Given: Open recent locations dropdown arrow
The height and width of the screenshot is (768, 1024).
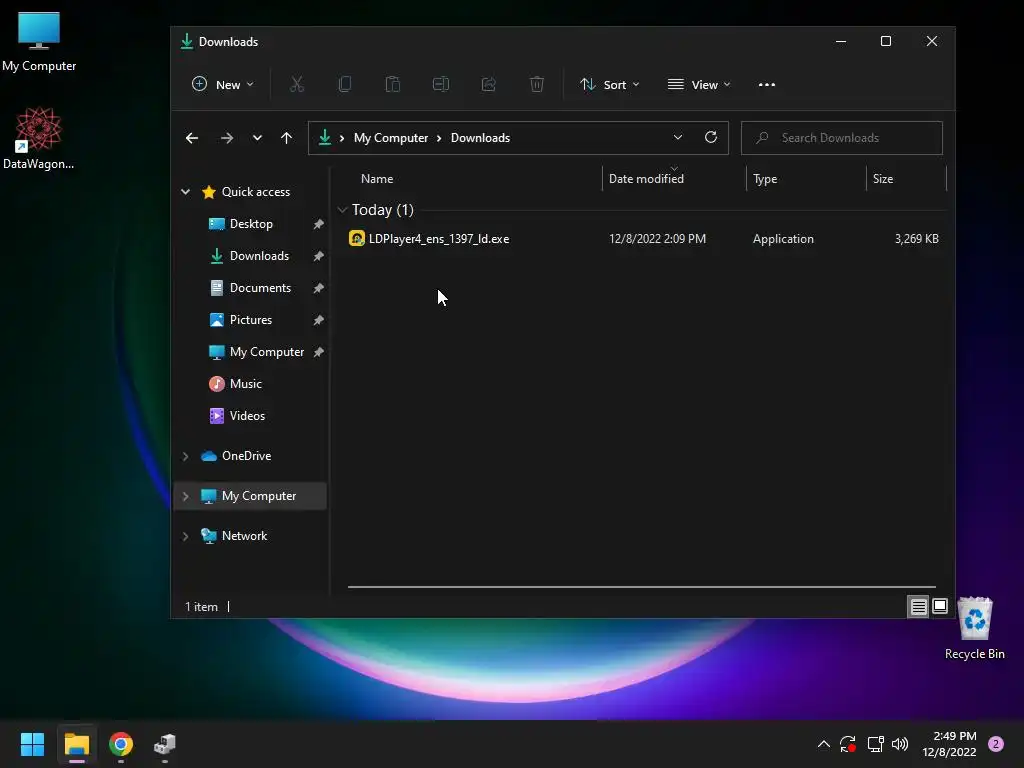Looking at the screenshot, I should click(257, 138).
